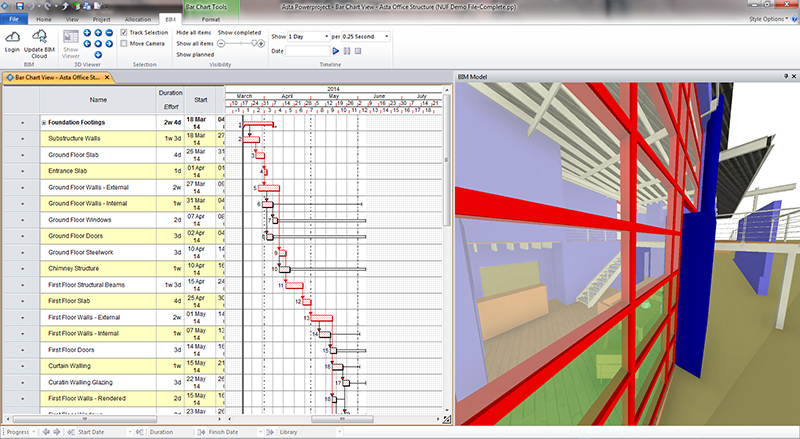Select the Entrance Slab task row
The width and height of the screenshot is (800, 439).
coord(114,171)
